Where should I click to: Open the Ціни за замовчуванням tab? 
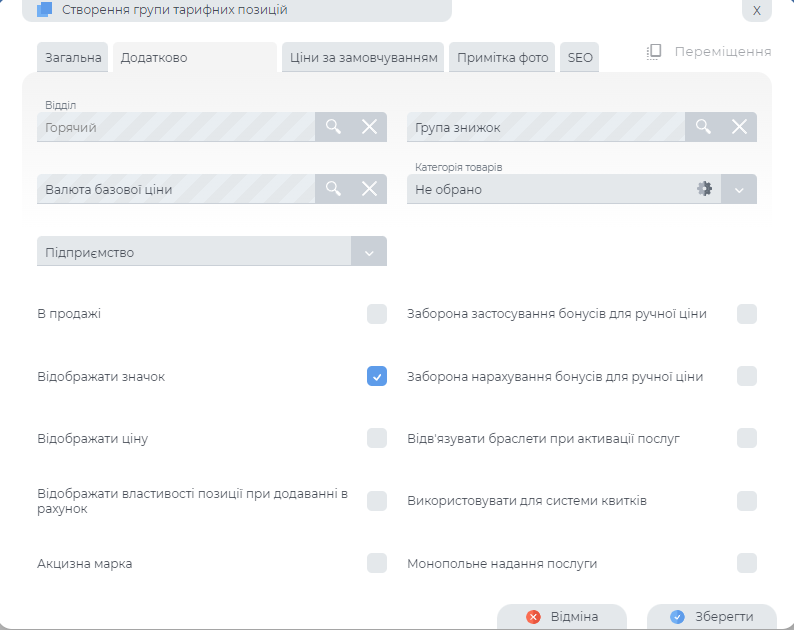point(364,58)
